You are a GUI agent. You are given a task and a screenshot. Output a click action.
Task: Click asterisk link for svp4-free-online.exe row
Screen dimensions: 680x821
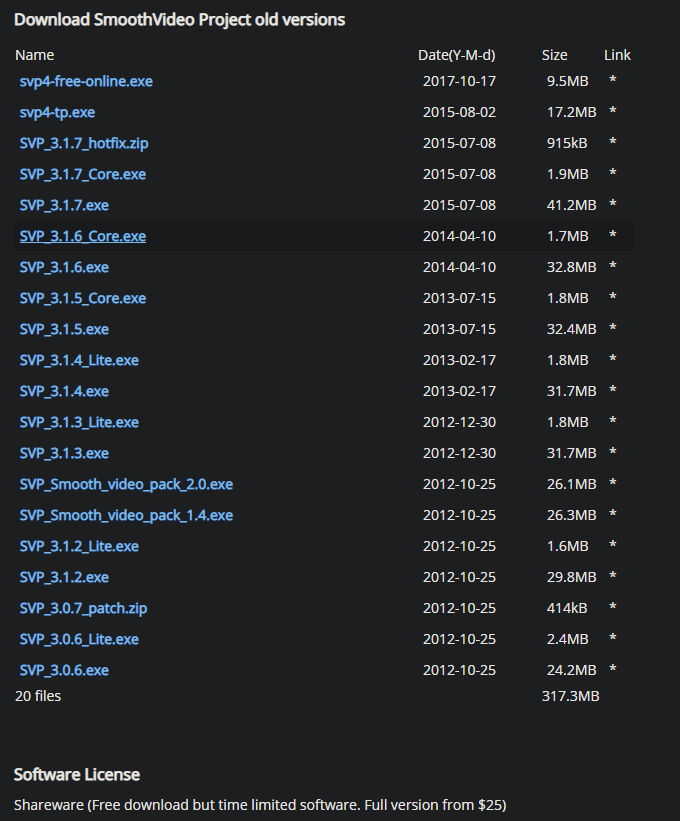point(612,82)
